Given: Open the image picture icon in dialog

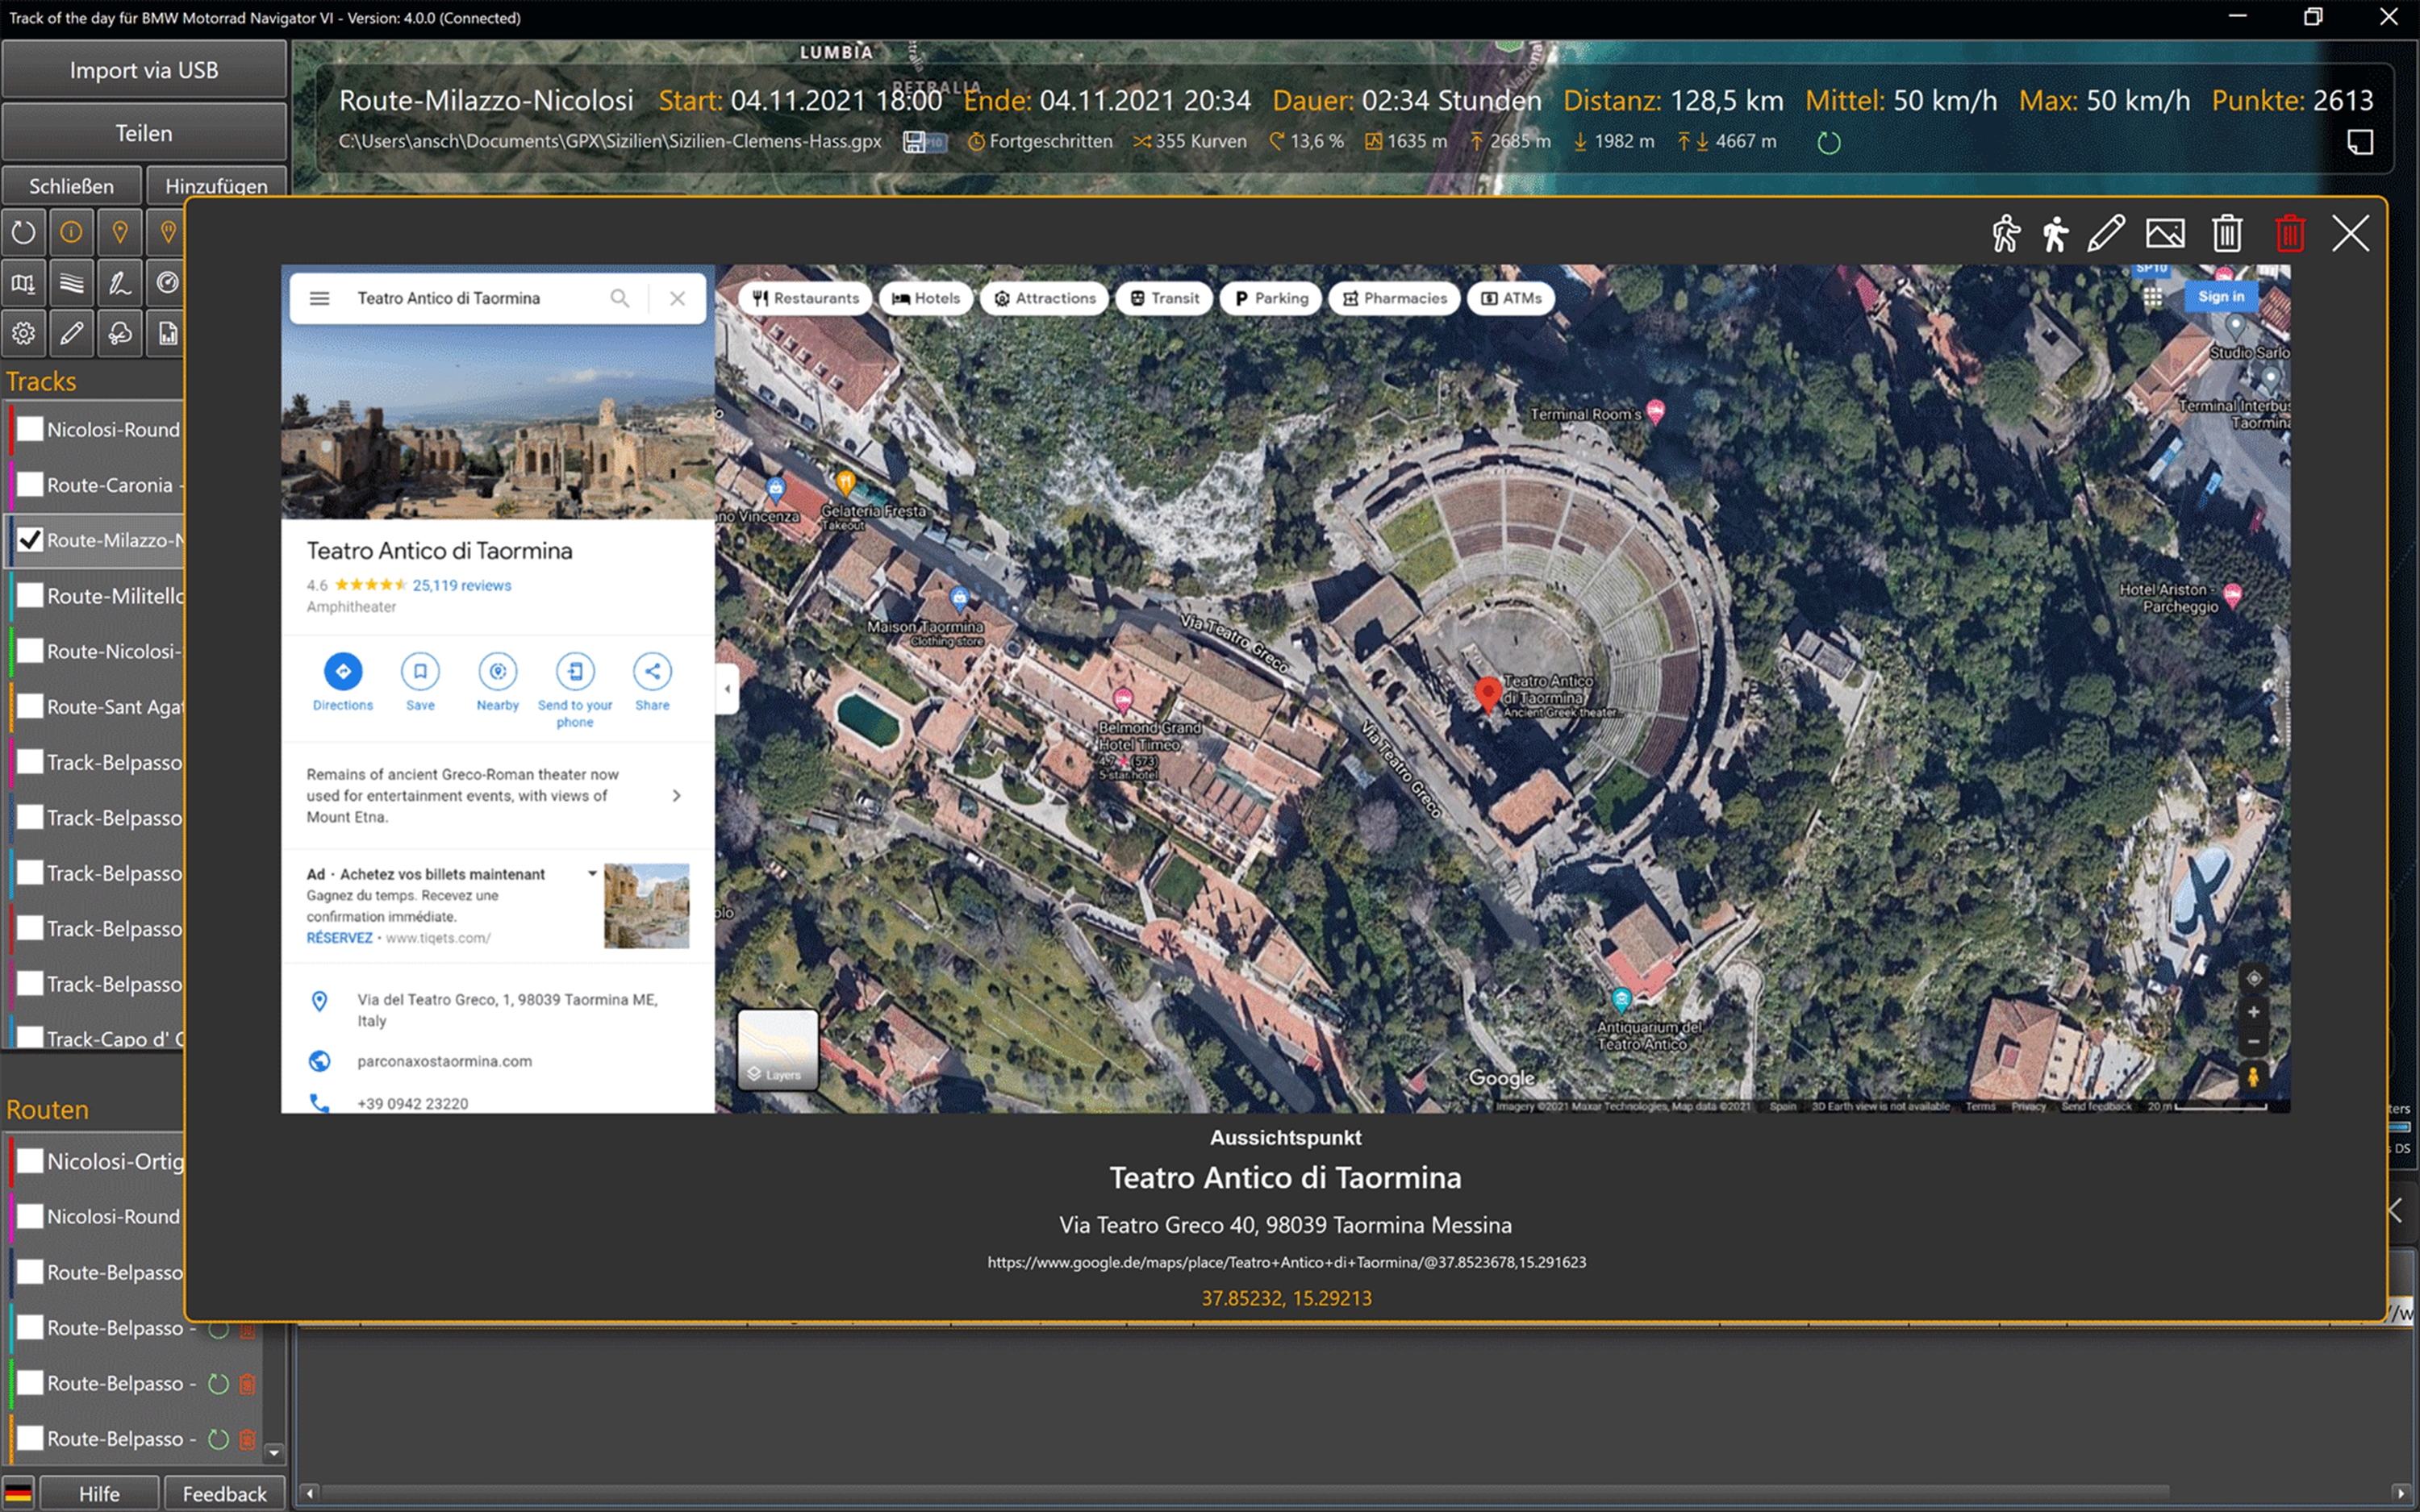Looking at the screenshot, I should (2164, 234).
